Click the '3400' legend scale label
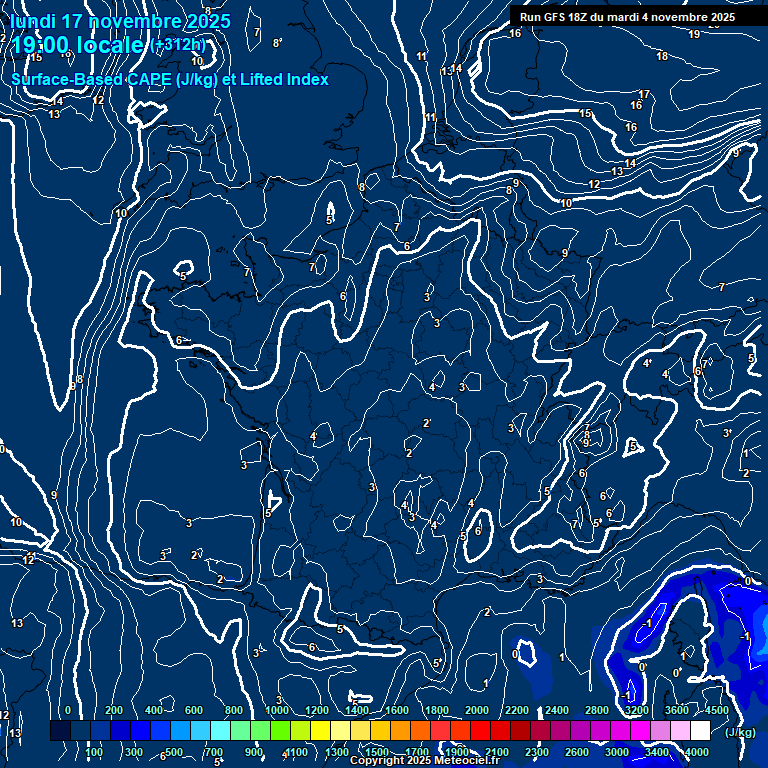The height and width of the screenshot is (768, 768). (657, 752)
